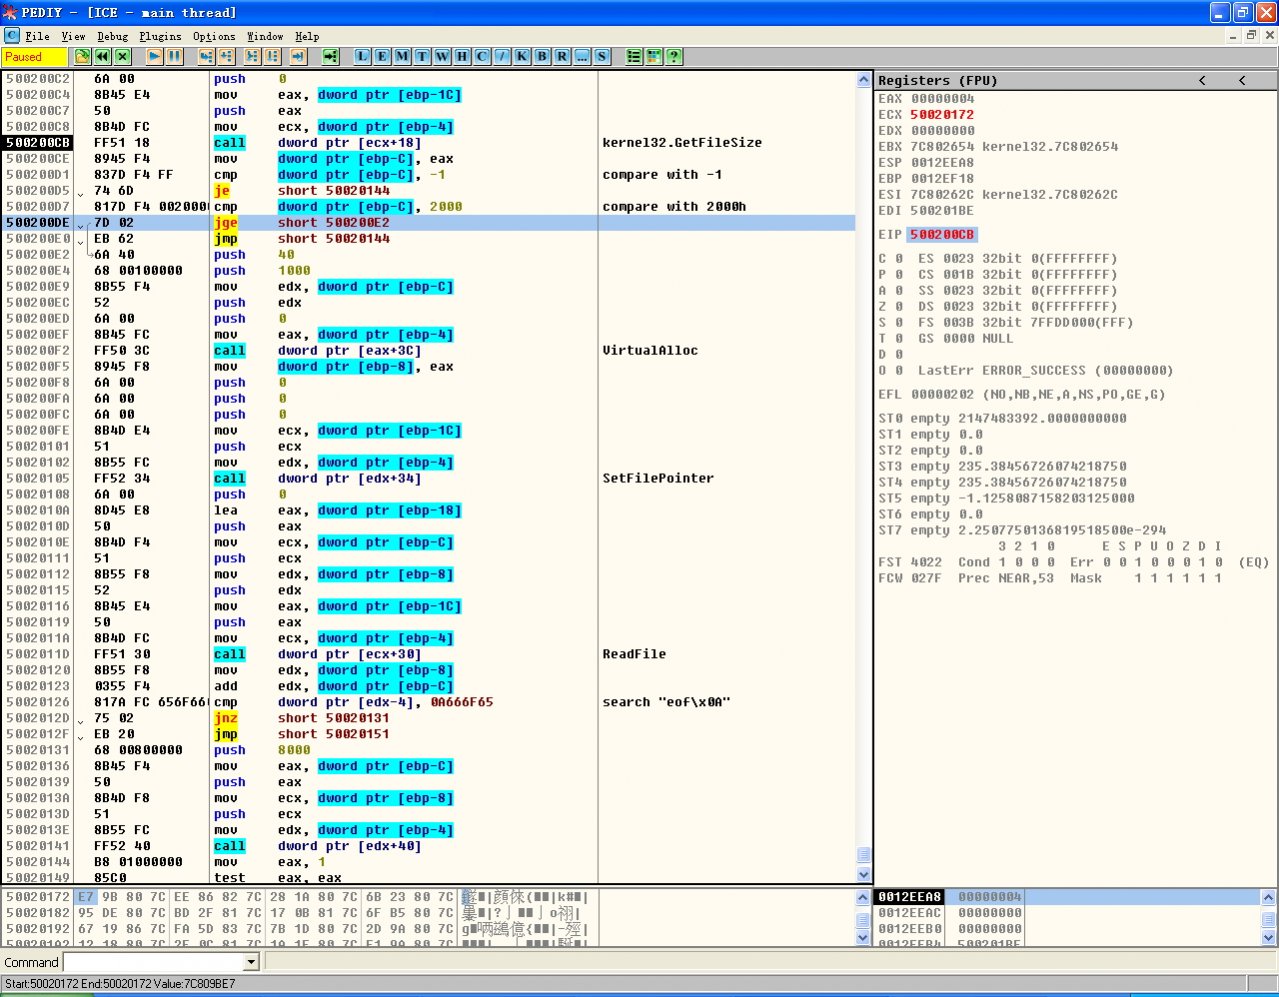Open the Plugins menu

pos(160,36)
